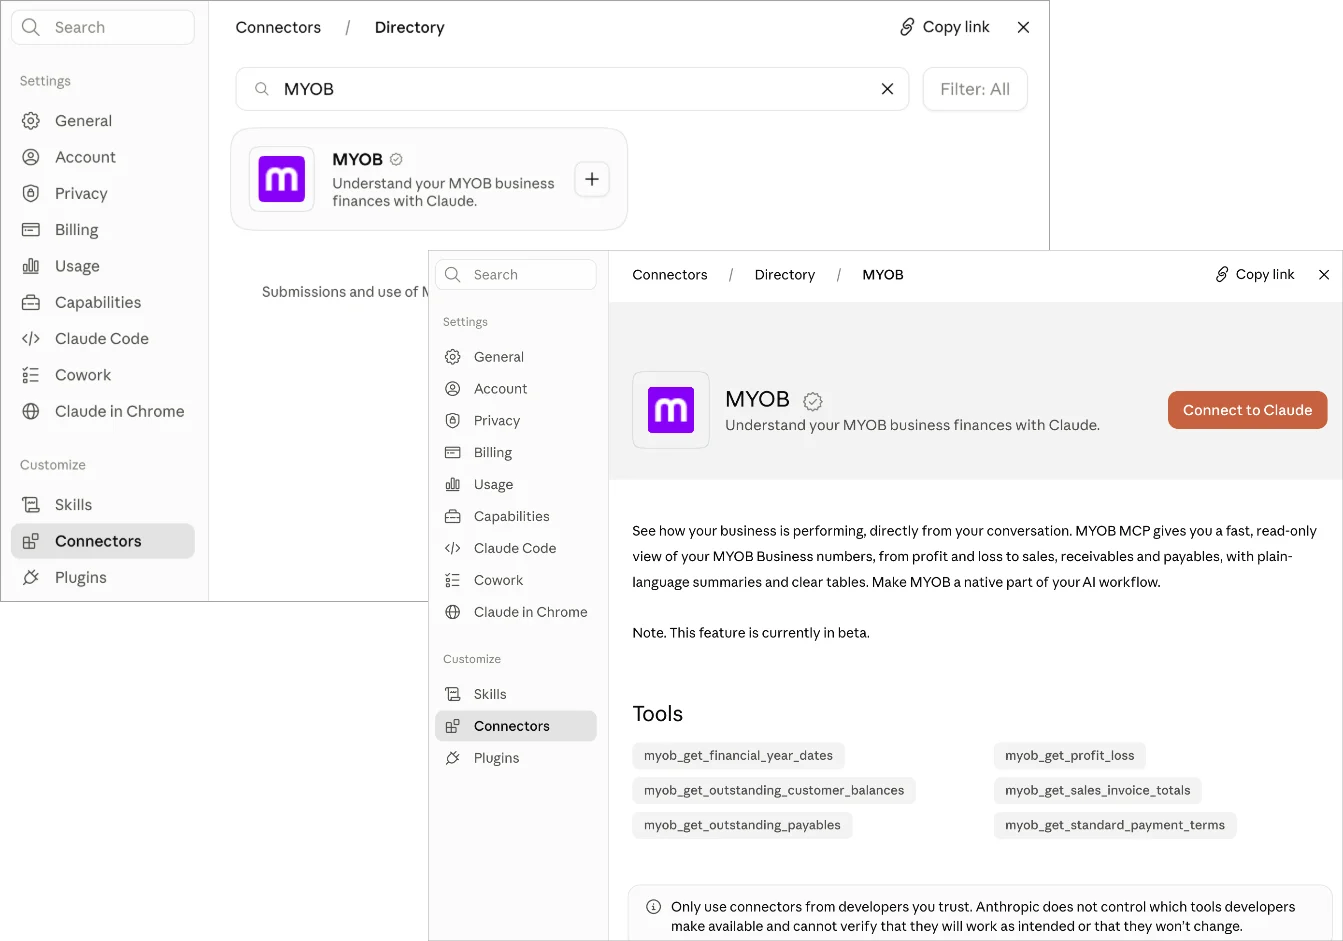Click the Tools heading
The height and width of the screenshot is (941, 1343).
(657, 714)
